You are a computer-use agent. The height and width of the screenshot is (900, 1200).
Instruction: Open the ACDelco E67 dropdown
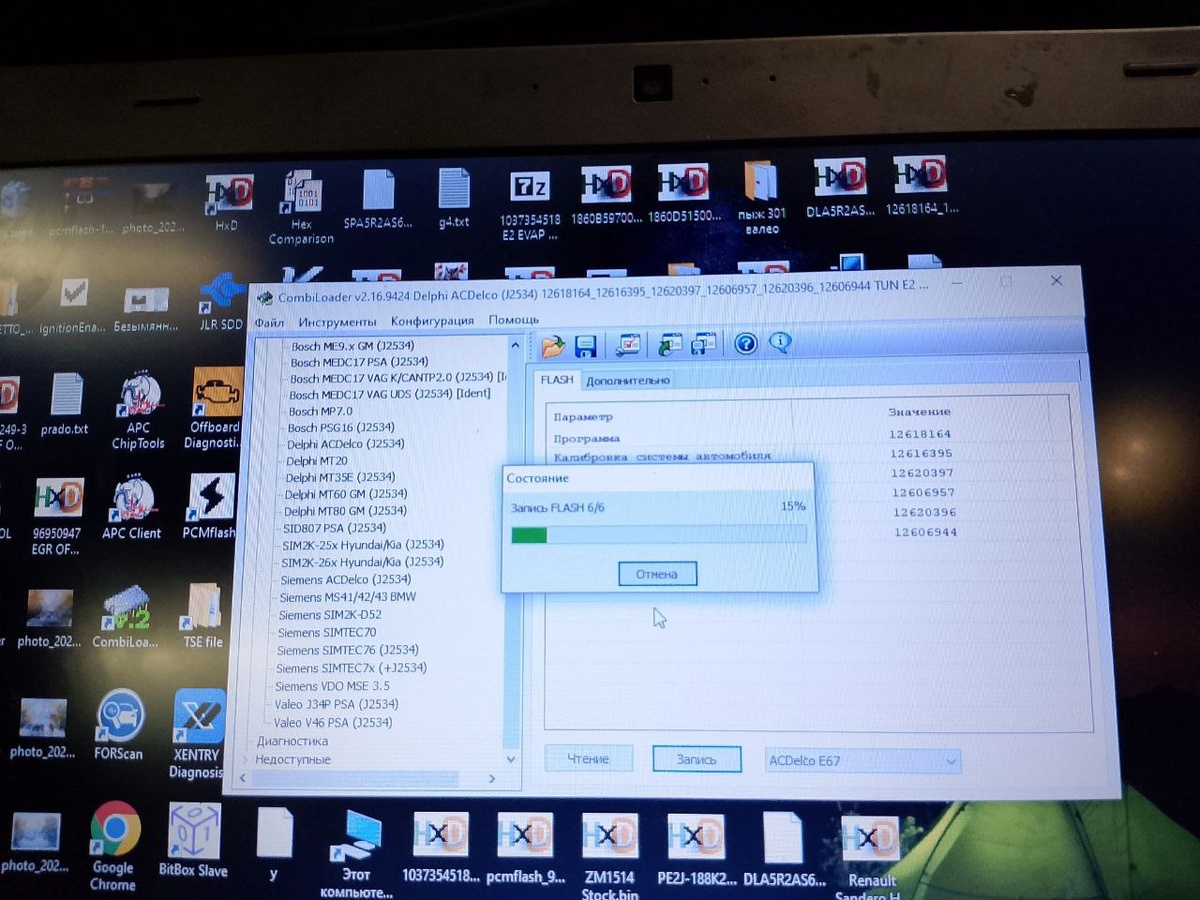[x=863, y=761]
